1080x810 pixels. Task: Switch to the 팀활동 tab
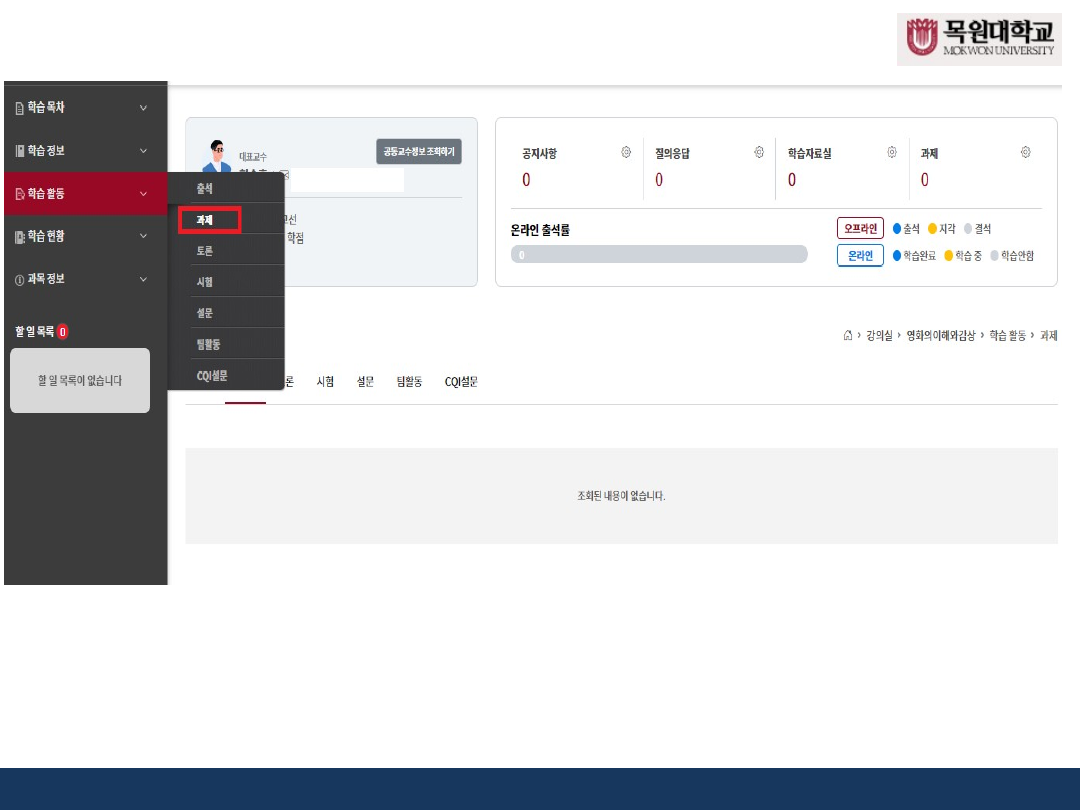[x=409, y=382]
